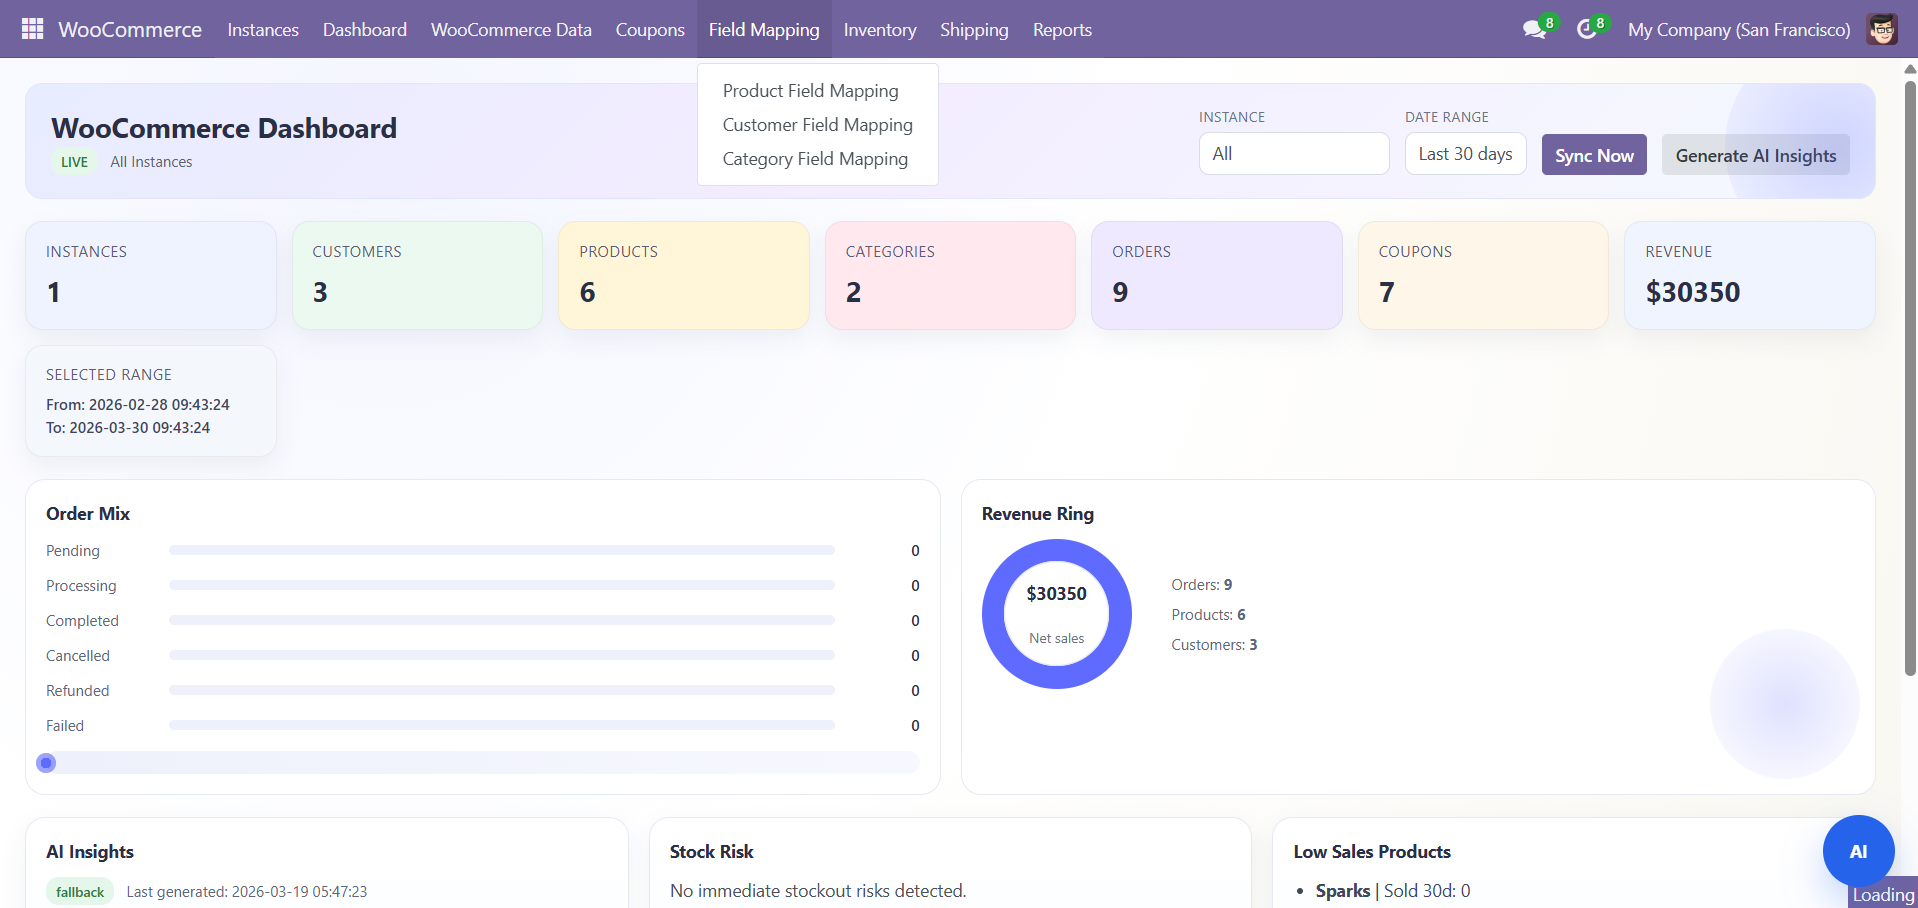The width and height of the screenshot is (1918, 908).
Task: Expand the Last 30 days date range
Action: (1464, 154)
